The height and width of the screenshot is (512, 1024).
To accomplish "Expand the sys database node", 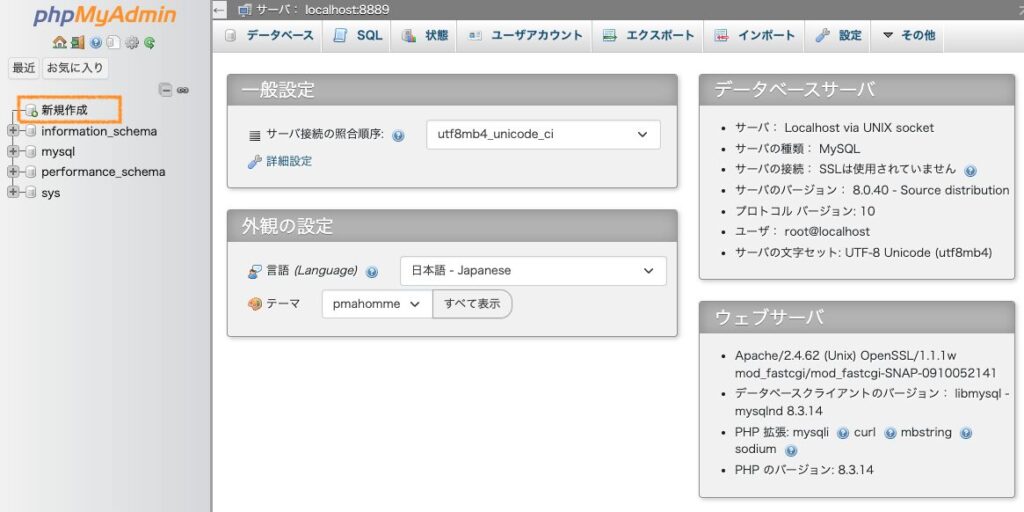I will coord(12,193).
